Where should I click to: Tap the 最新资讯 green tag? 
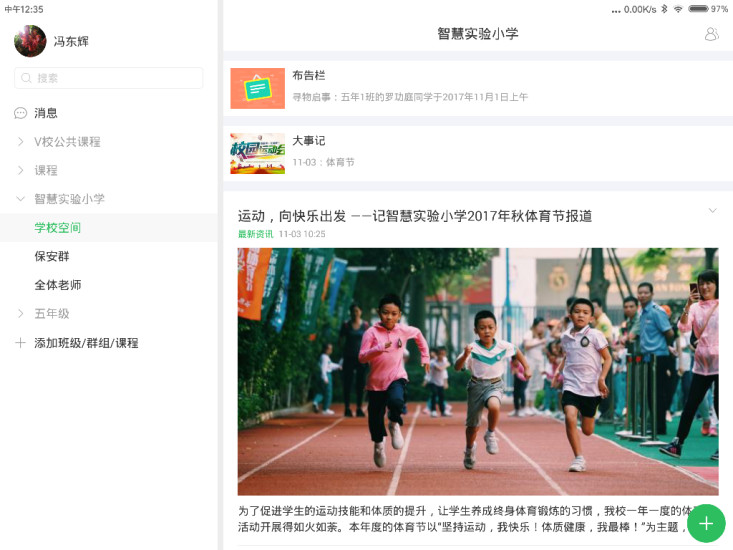point(255,234)
